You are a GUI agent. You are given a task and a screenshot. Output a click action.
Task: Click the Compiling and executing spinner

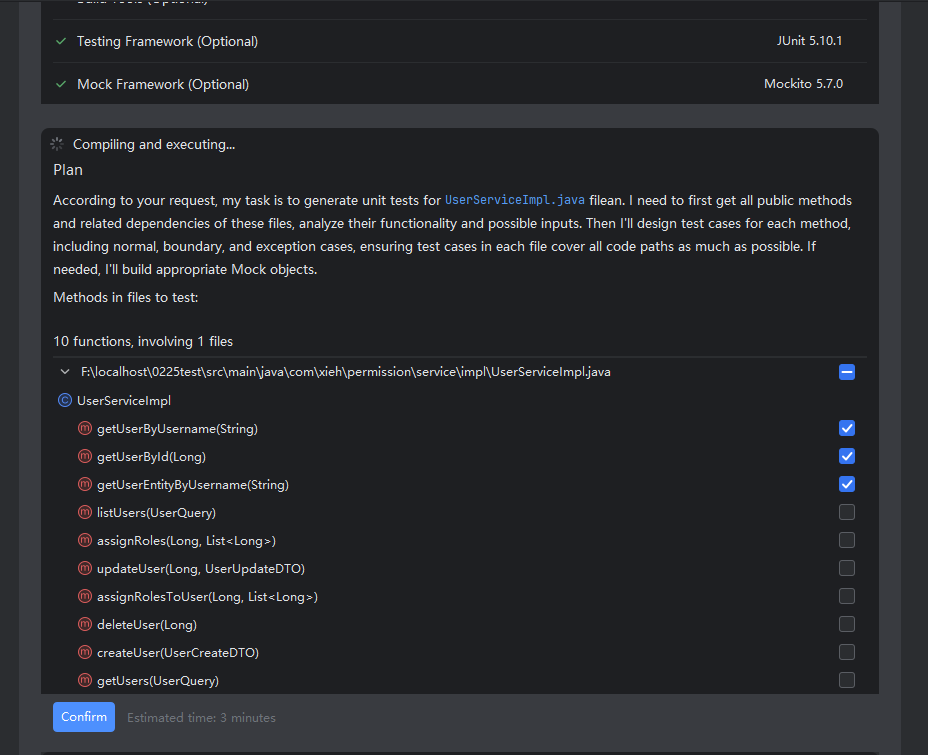tap(57, 145)
